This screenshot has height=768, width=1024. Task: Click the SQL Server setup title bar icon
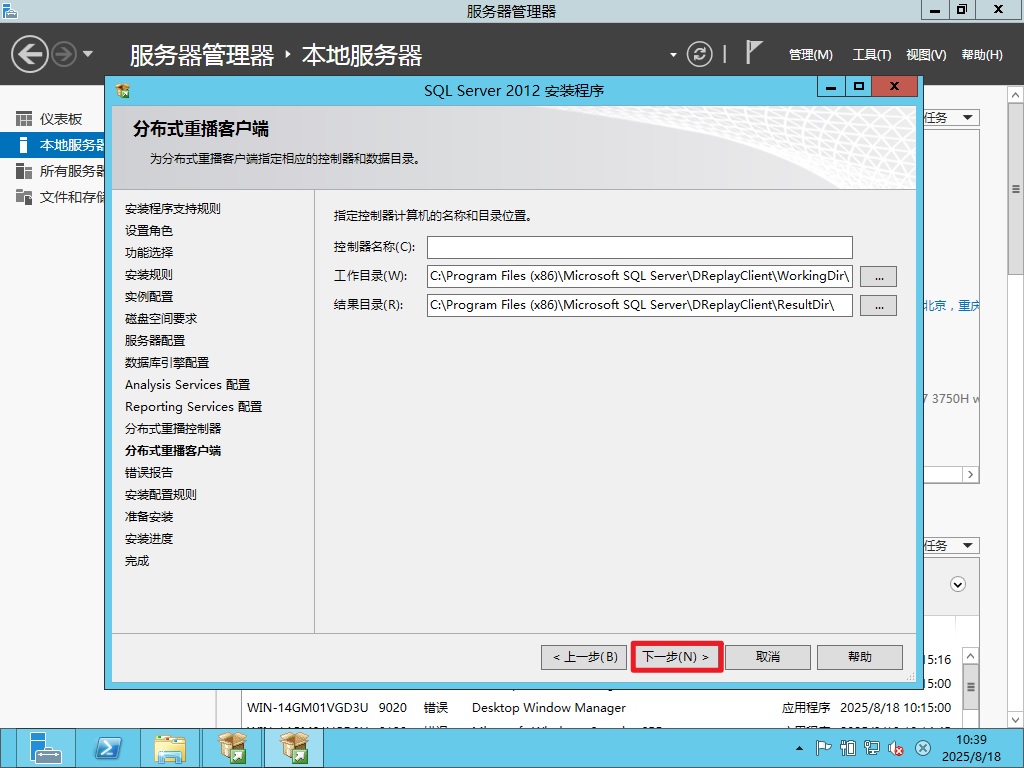point(123,90)
